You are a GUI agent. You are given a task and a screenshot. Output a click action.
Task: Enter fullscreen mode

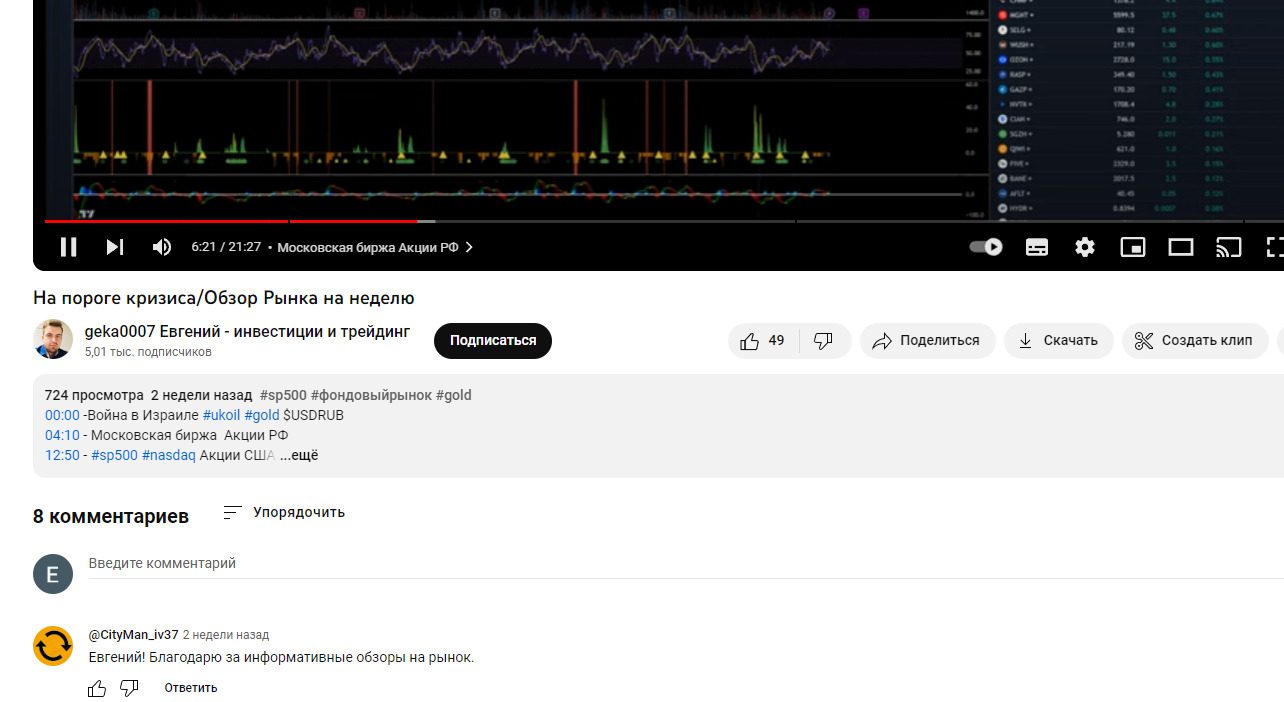point(1272,247)
